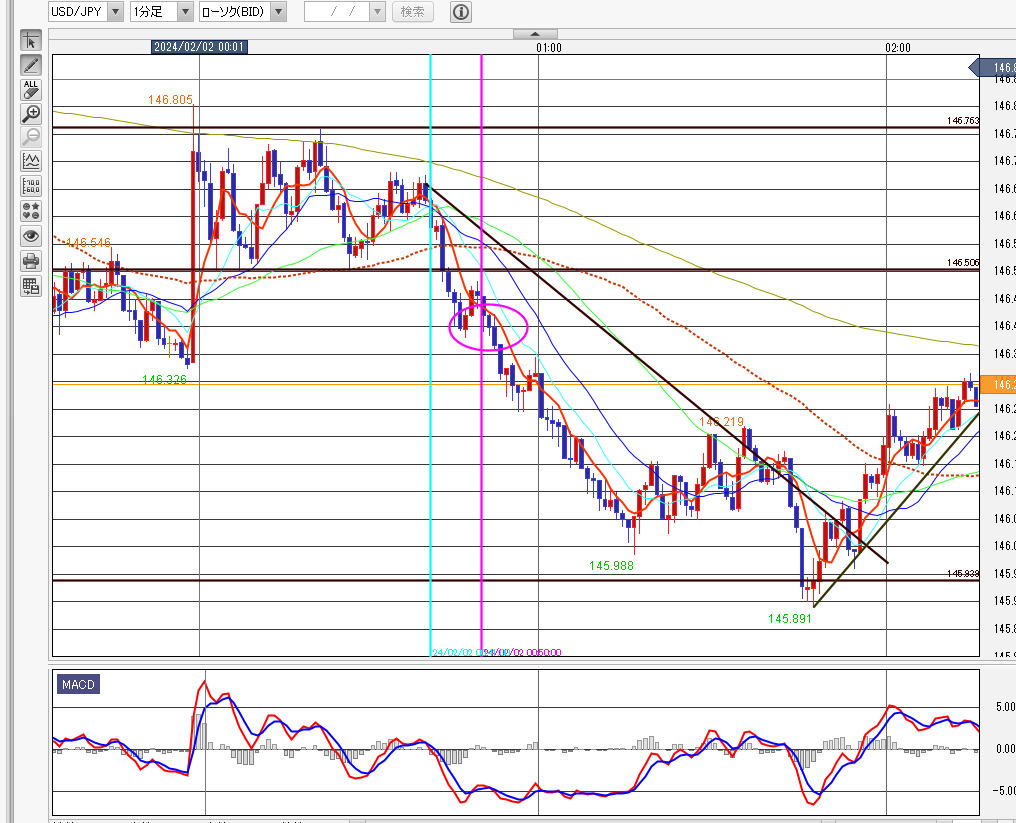The width and height of the screenshot is (1016, 823).
Task: Expand the 1分足 timeframe dropdown
Action: tap(185, 12)
